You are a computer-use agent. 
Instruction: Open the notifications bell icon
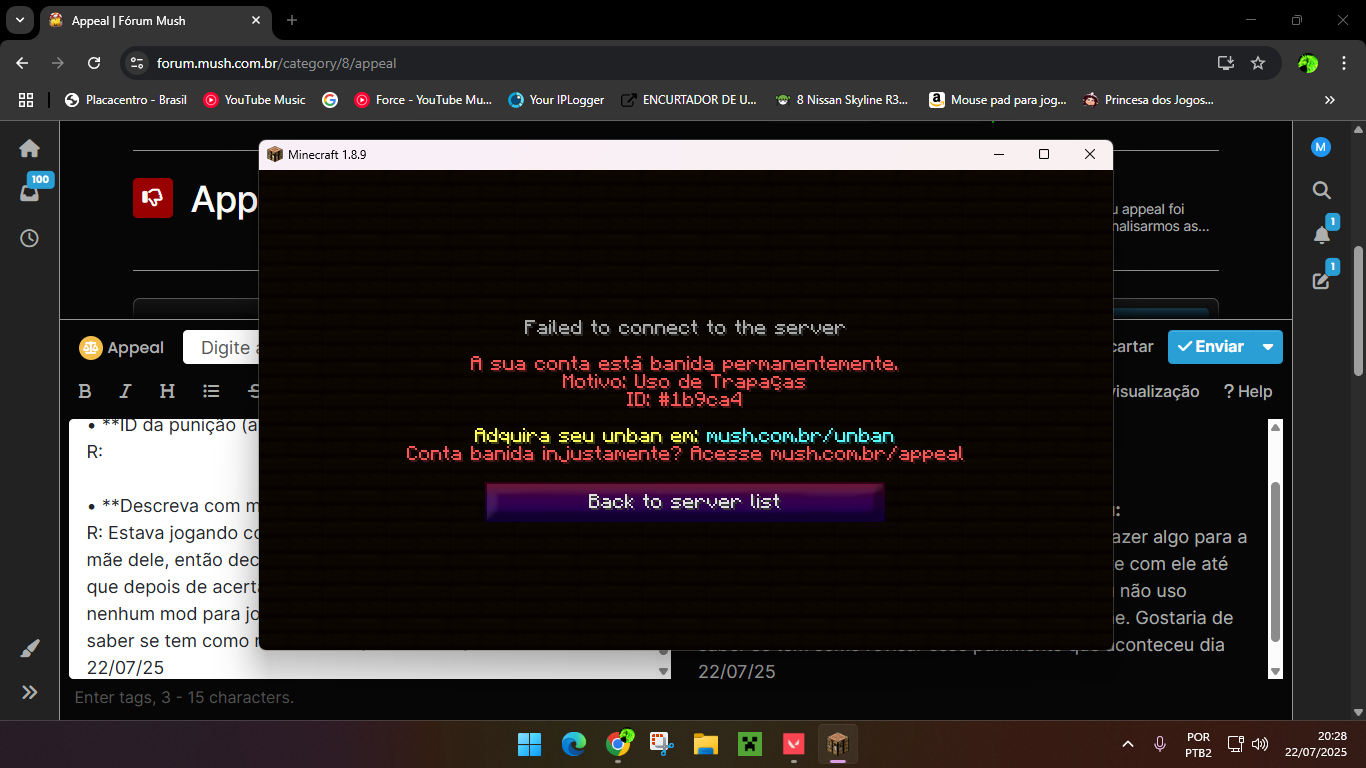tap(1322, 234)
